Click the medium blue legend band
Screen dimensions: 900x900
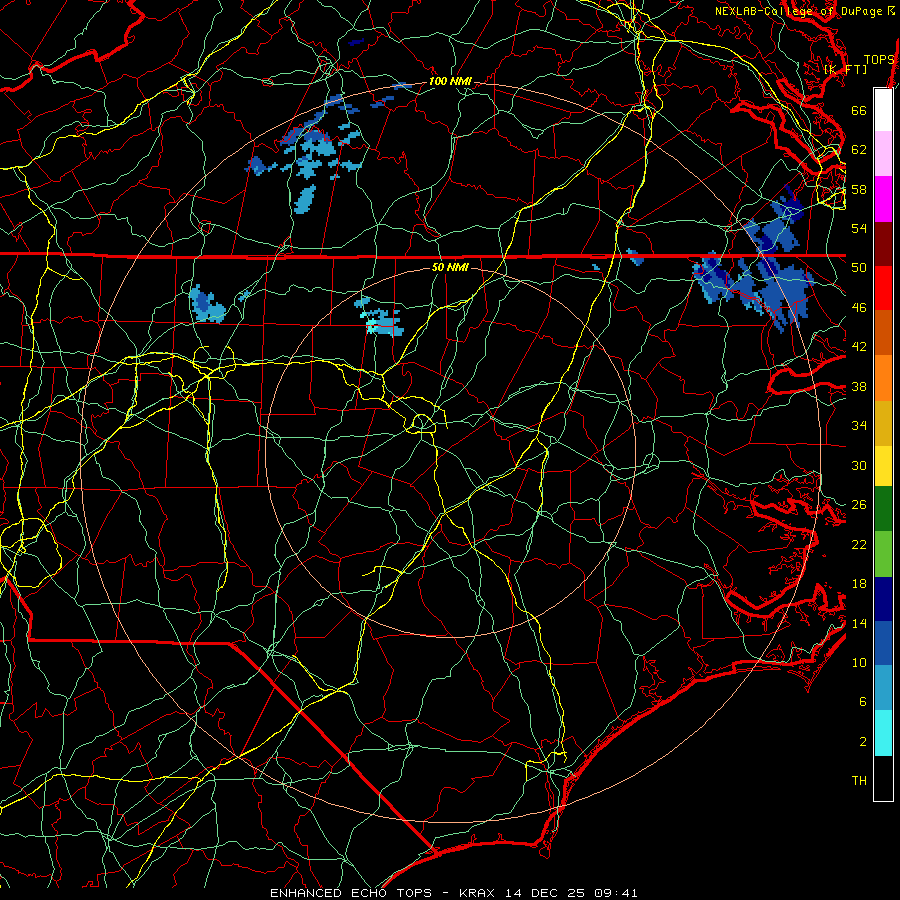[x=883, y=644]
